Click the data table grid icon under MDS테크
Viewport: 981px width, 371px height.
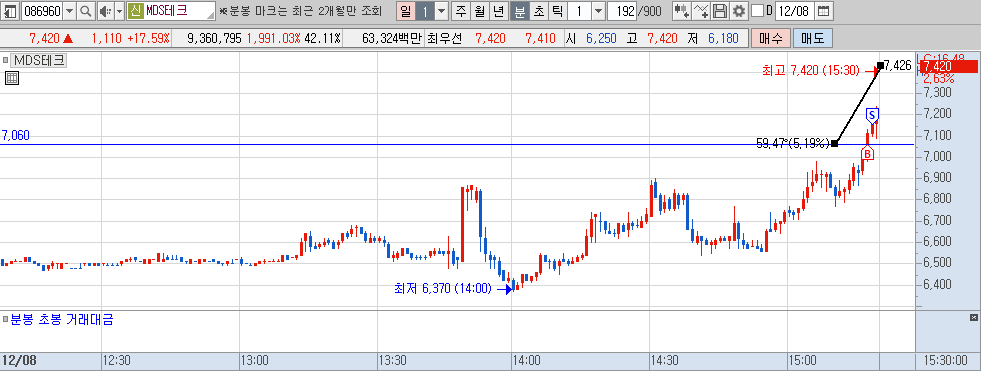click(x=12, y=78)
